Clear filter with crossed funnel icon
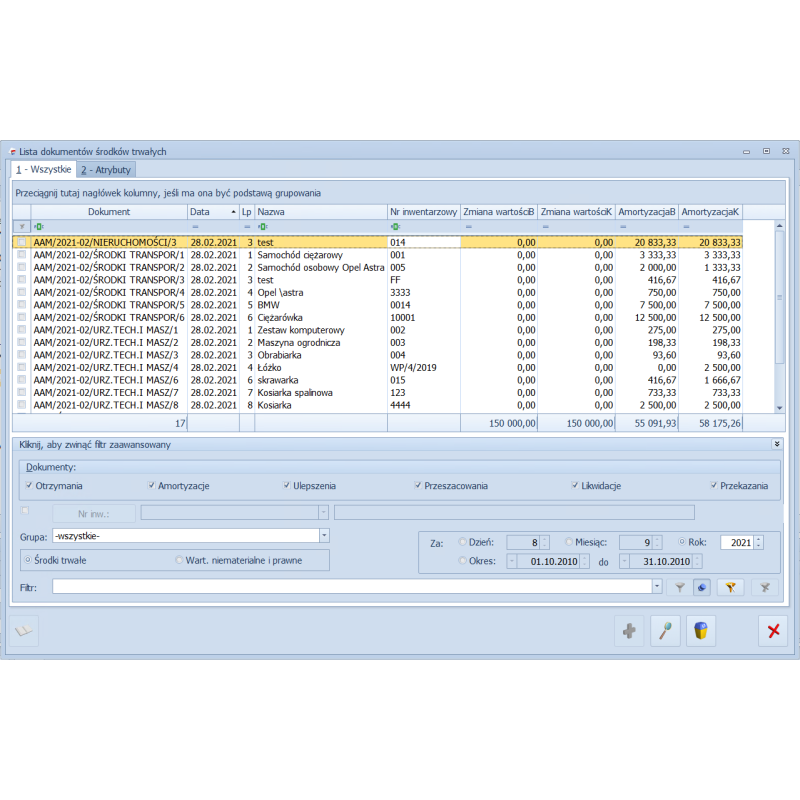The height and width of the screenshot is (800, 800). coord(765,587)
